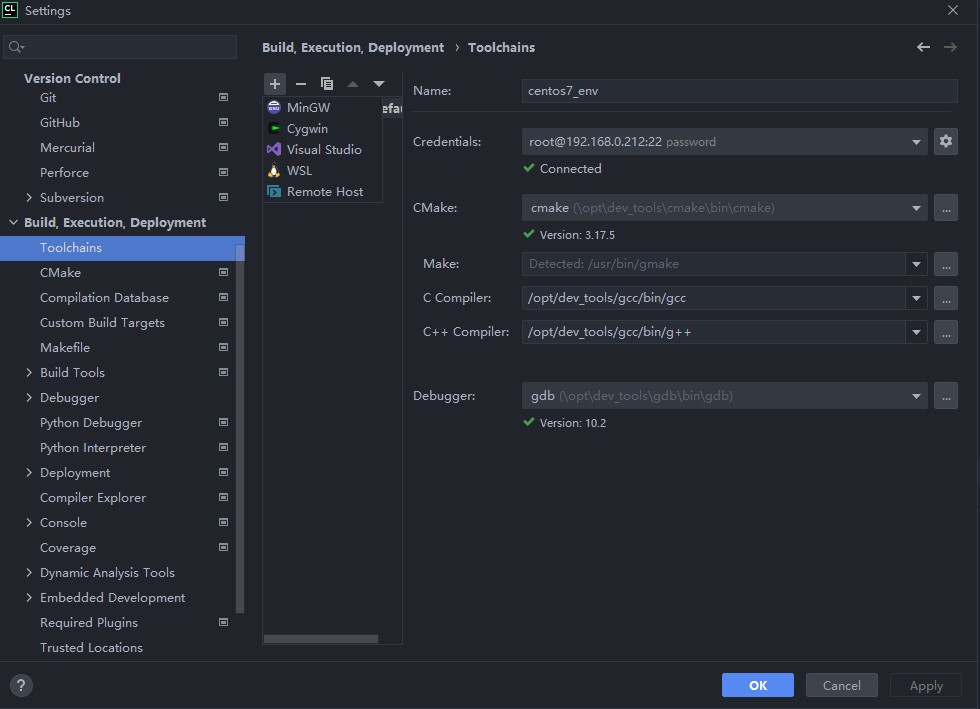The image size is (980, 709).
Task: Click the project-level icon beside Compilation Database
Action: click(223, 298)
